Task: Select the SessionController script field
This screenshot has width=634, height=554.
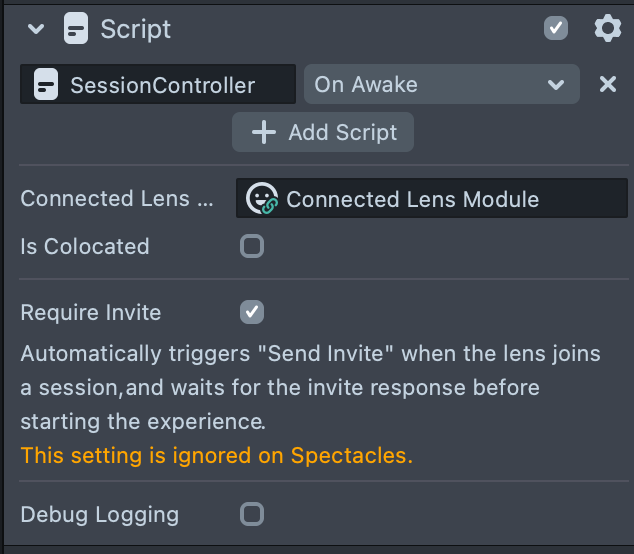Action: (x=160, y=85)
